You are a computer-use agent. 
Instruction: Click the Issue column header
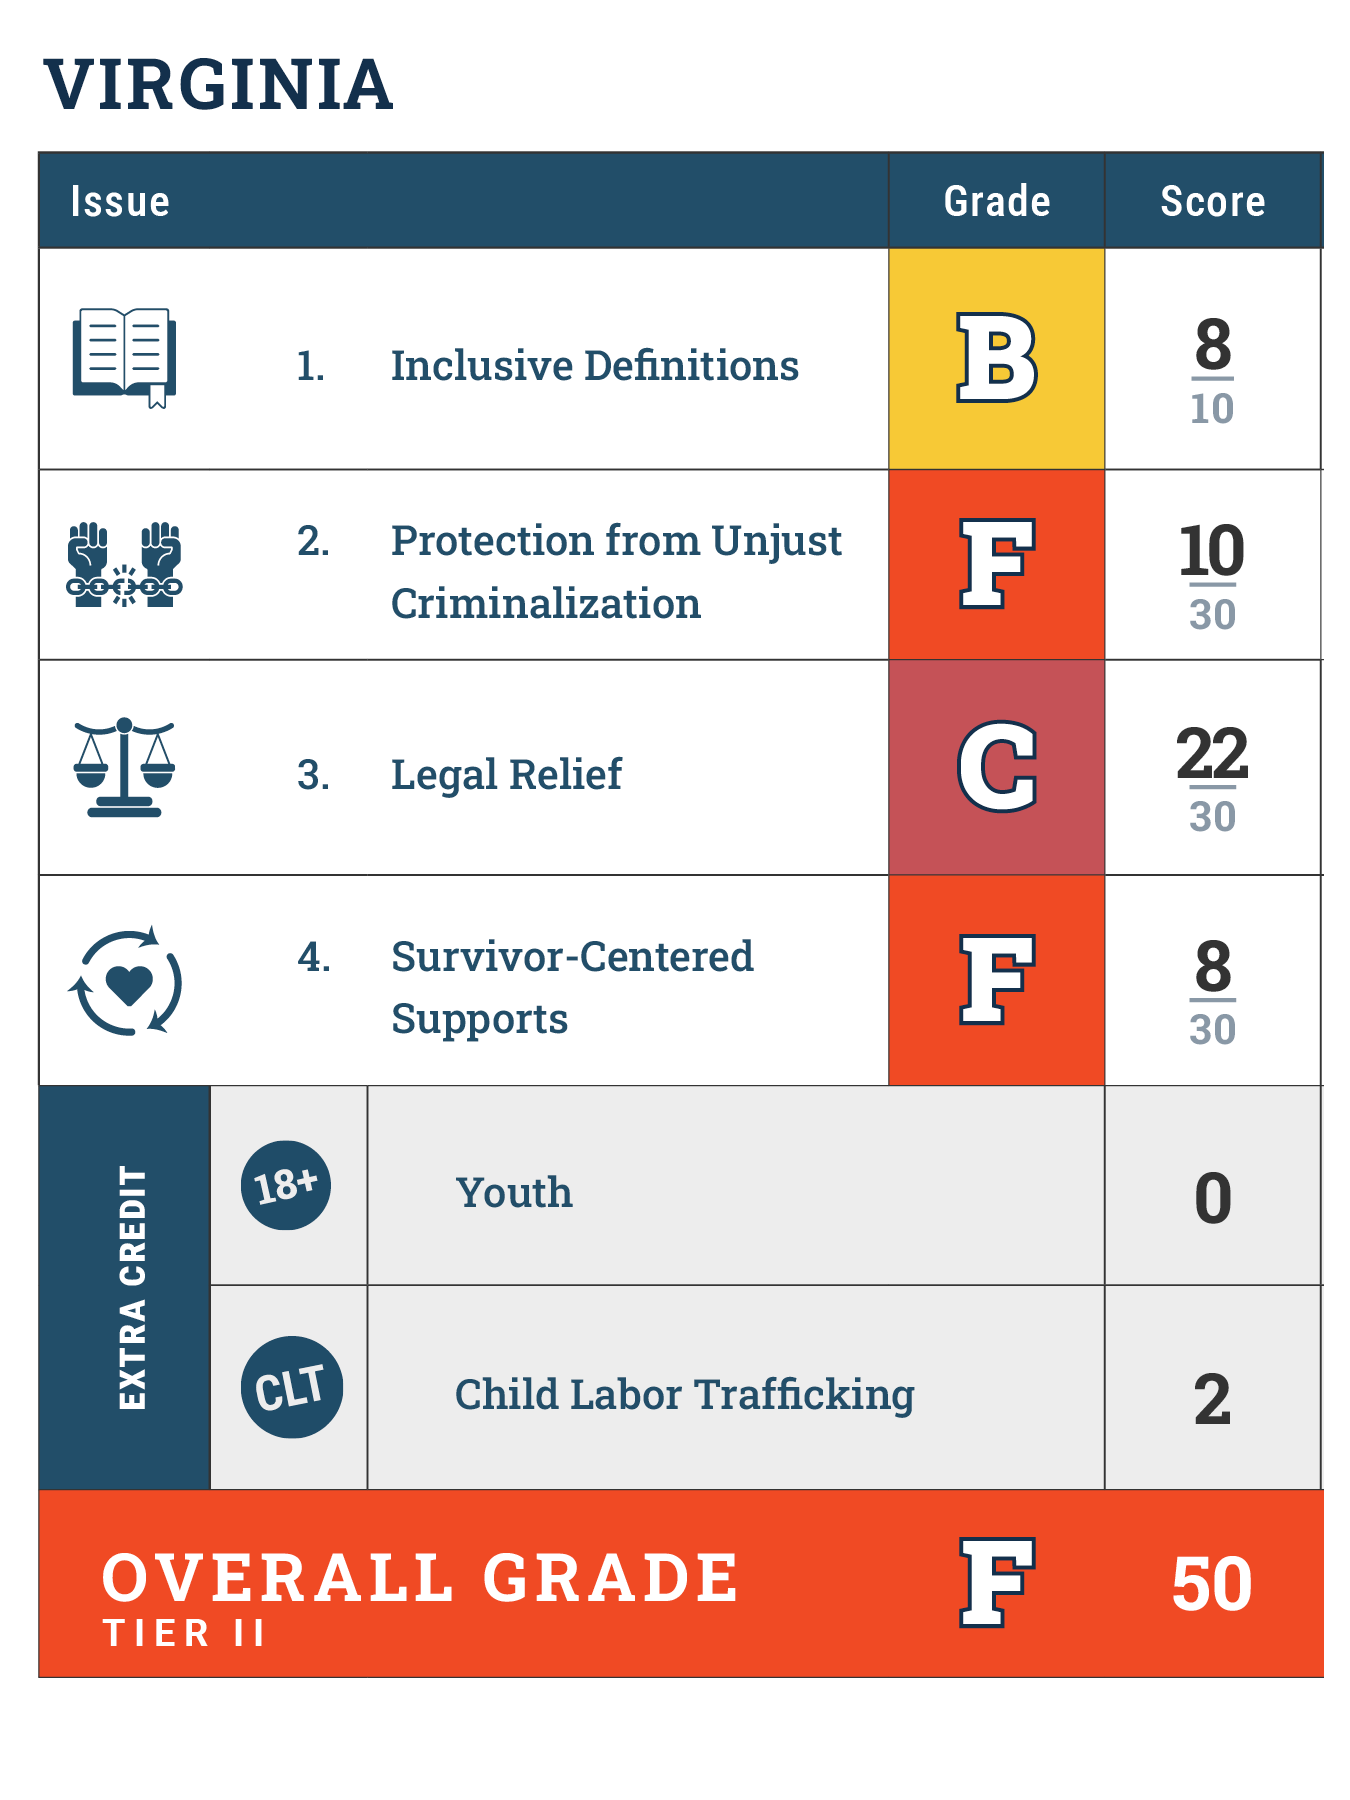click(x=120, y=202)
